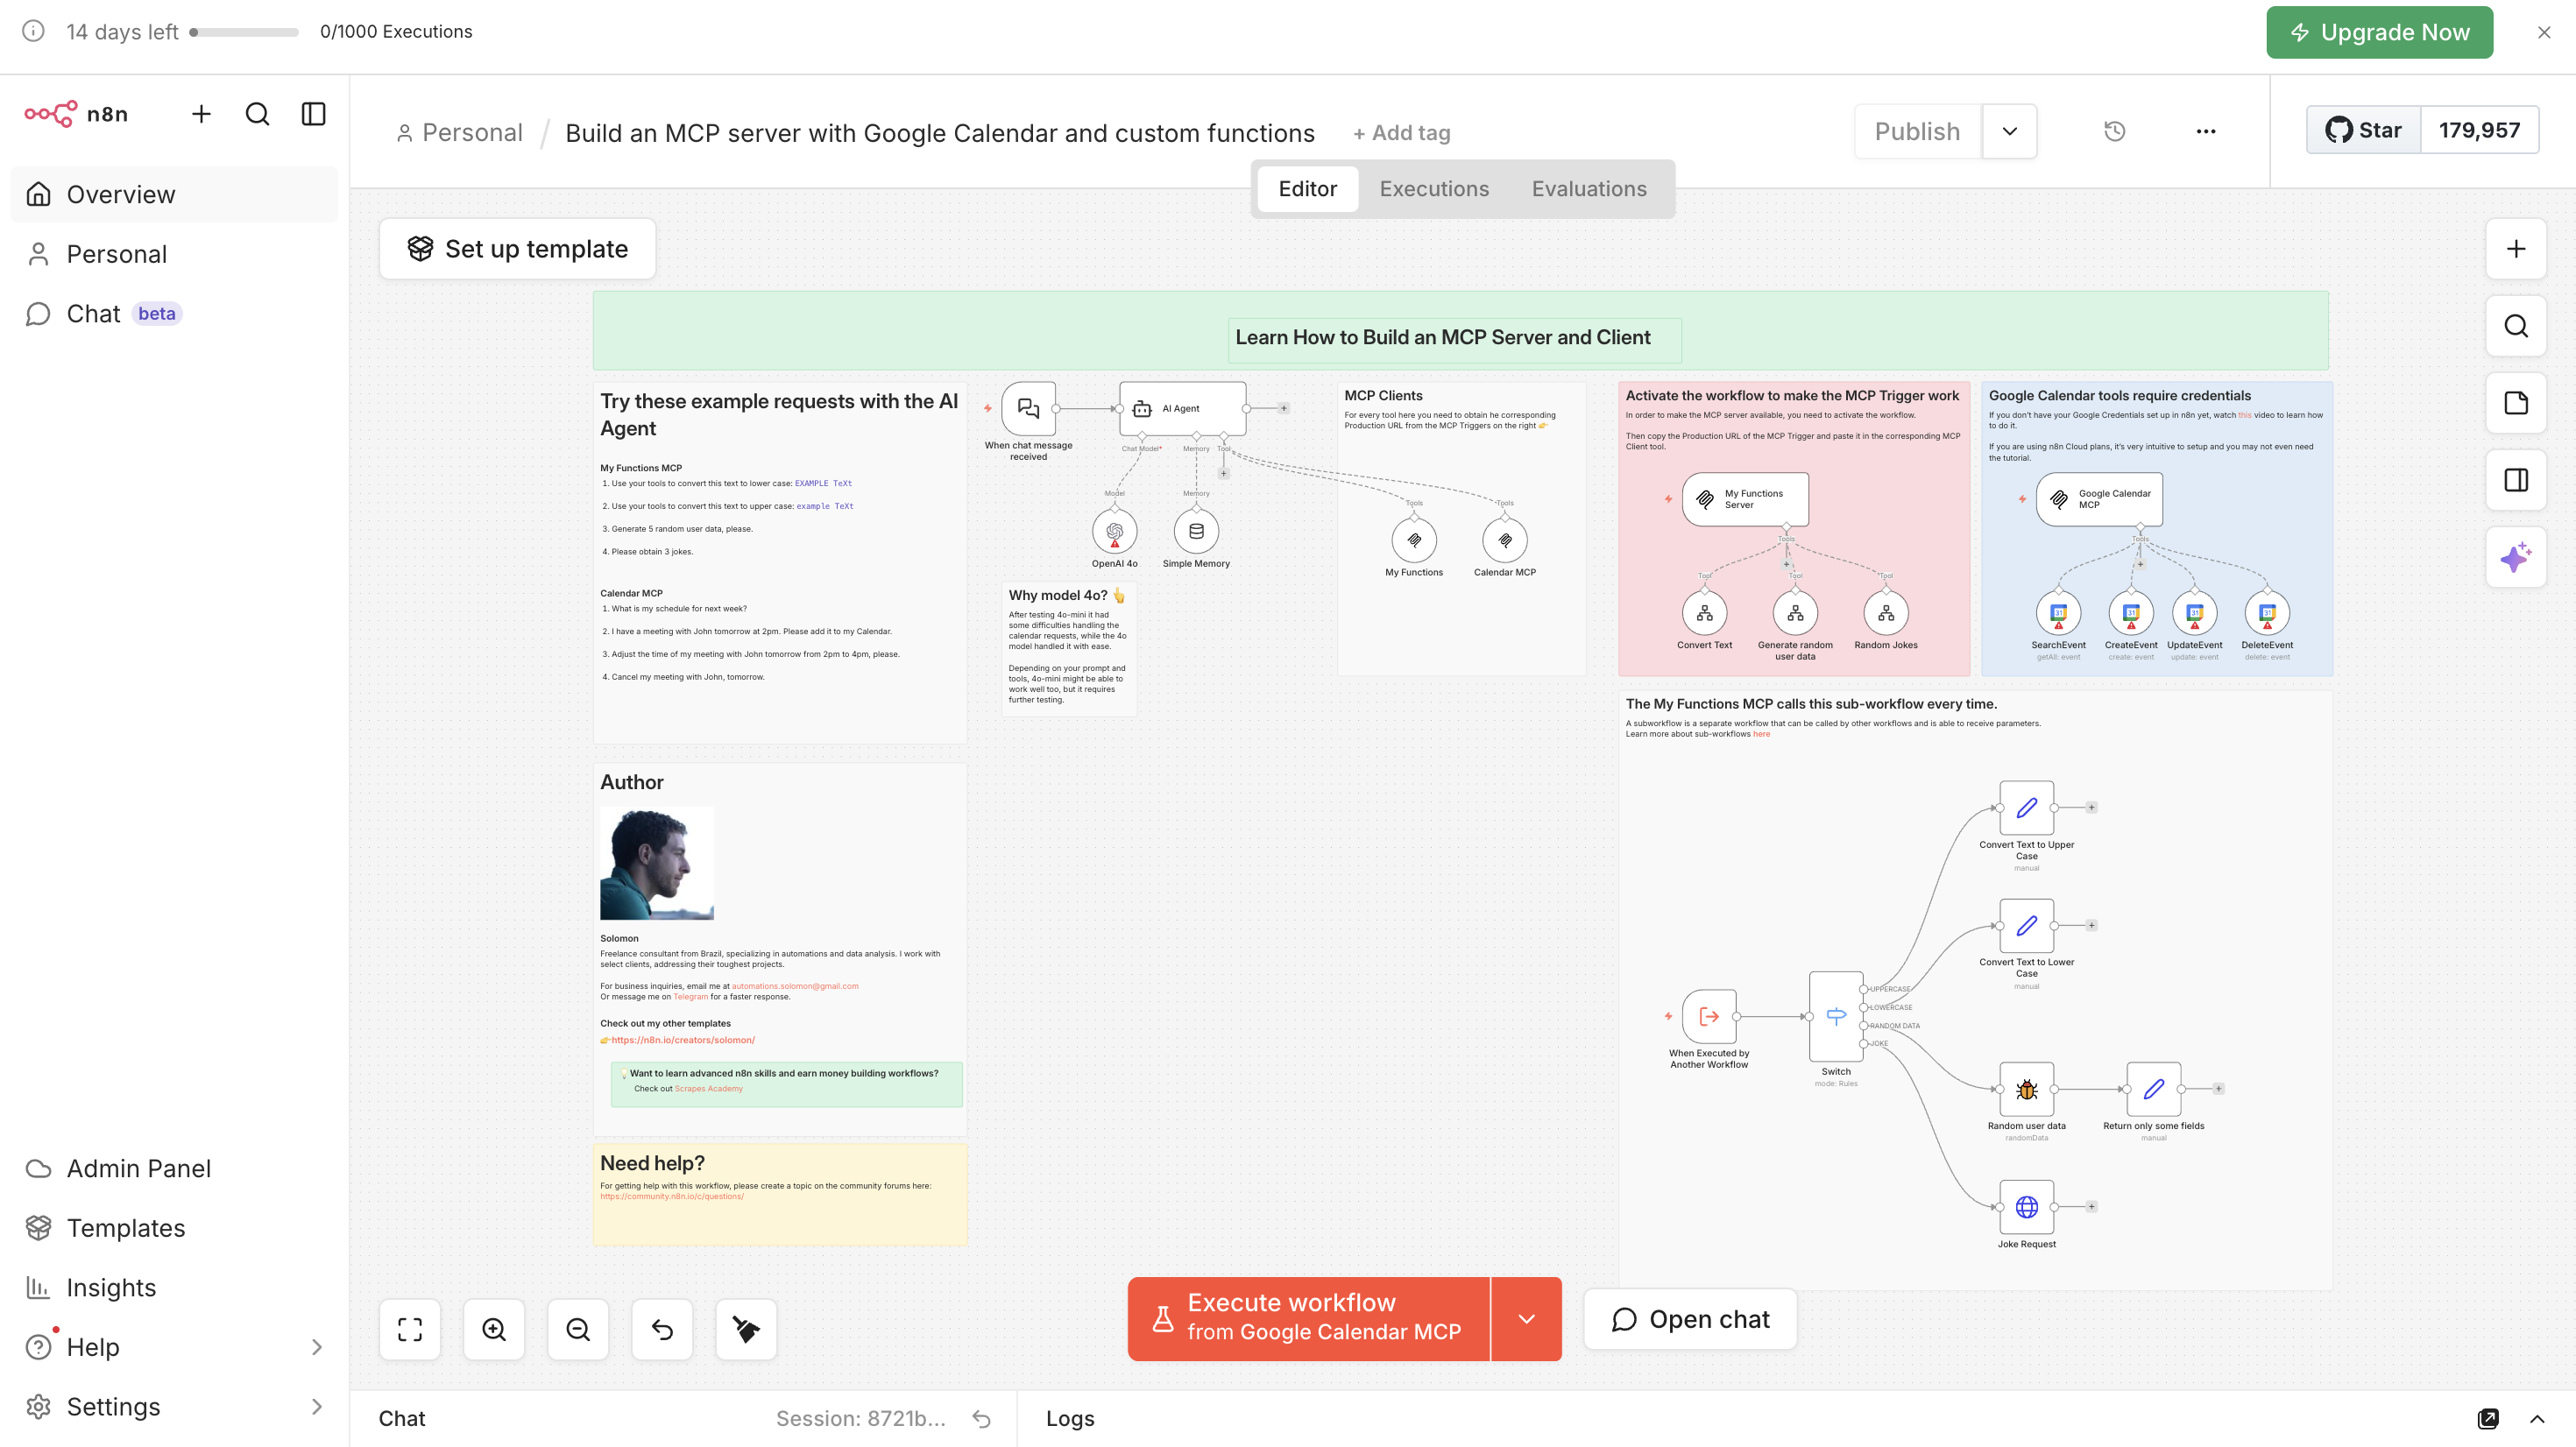The height and width of the screenshot is (1447, 2576).
Task: Create new item with sidebar plus icon
Action: point(201,114)
